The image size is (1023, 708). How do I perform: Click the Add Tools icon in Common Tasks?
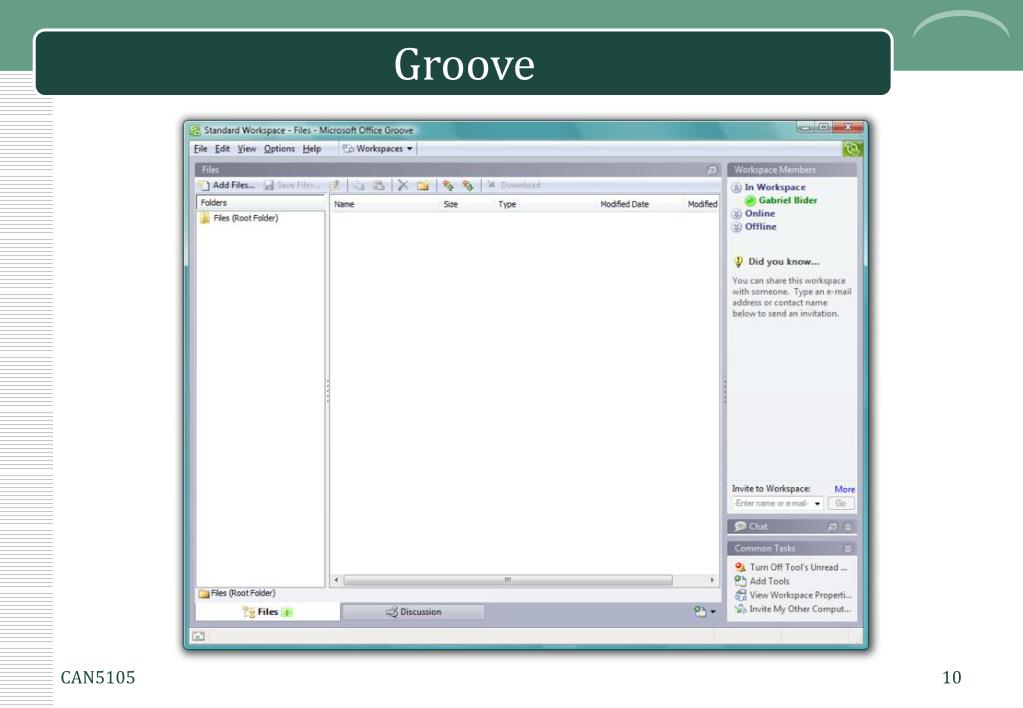click(741, 581)
